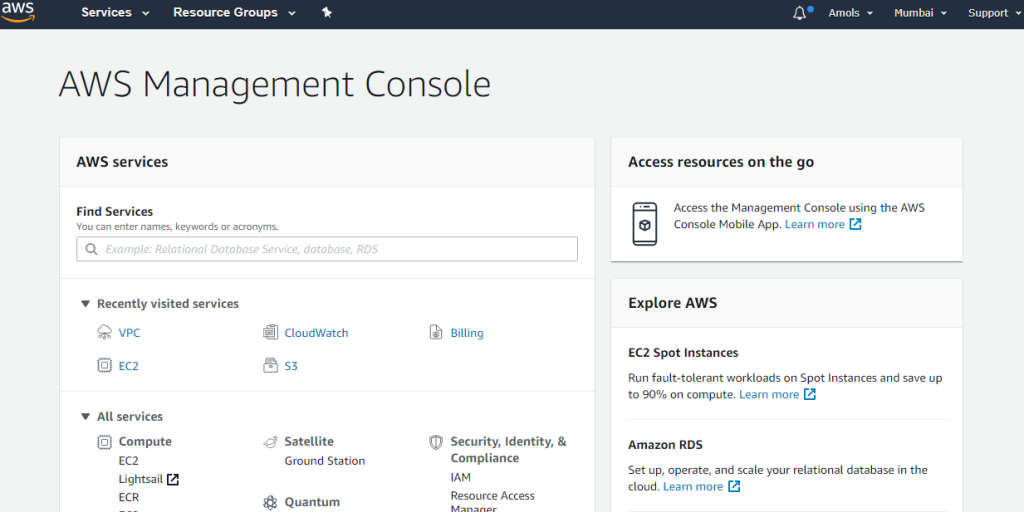
Task: Open EC2 from recently visited services
Action: (x=129, y=366)
